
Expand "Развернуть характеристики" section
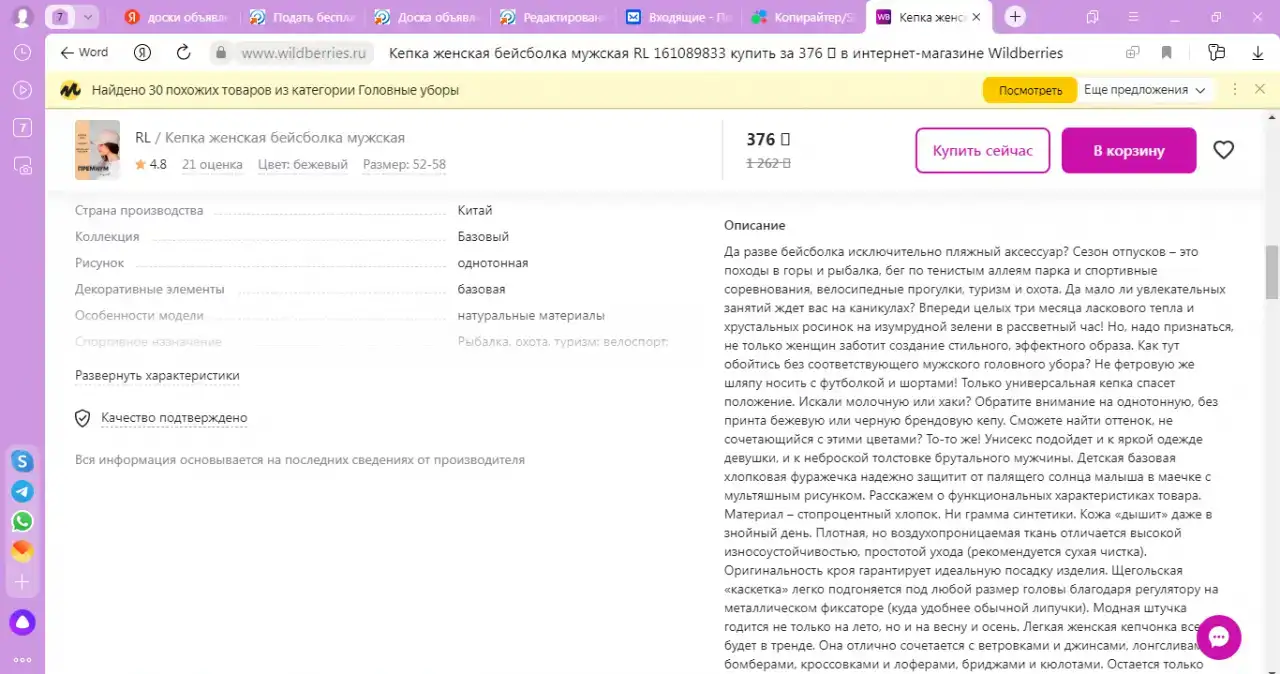pos(157,376)
